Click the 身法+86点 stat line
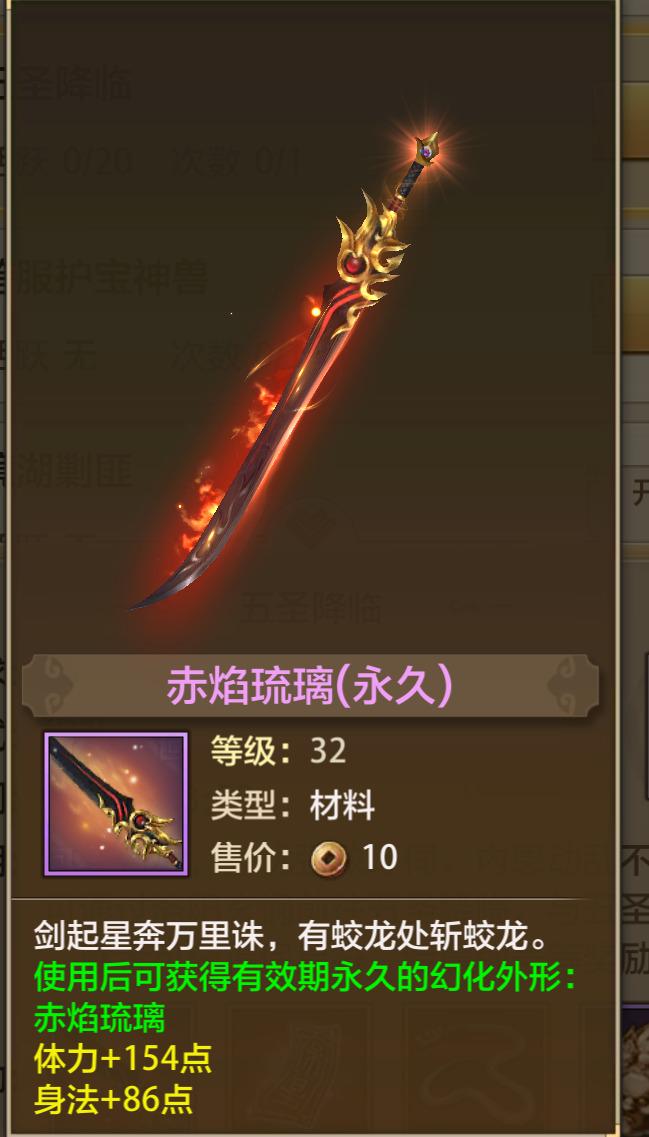Image resolution: width=649 pixels, height=1137 pixels. click(x=113, y=1099)
